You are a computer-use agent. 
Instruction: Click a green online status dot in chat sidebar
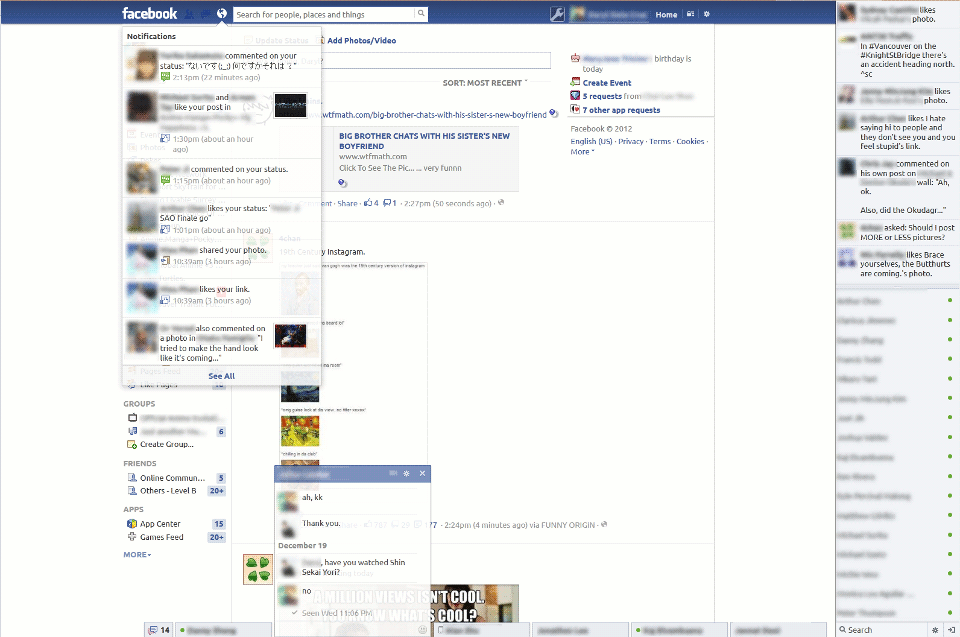coord(950,301)
